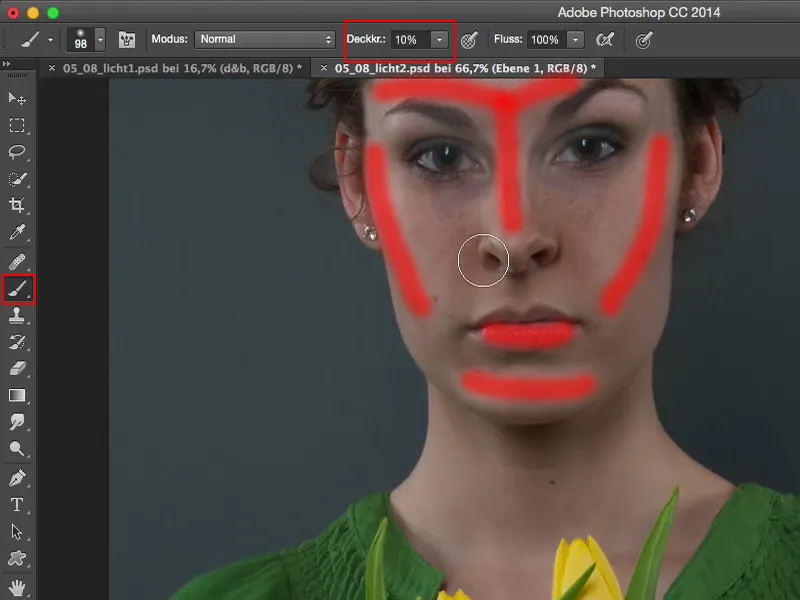Select the Clone Stamp tool
Image resolution: width=800 pixels, height=600 pixels.
pyautogui.click(x=17, y=315)
